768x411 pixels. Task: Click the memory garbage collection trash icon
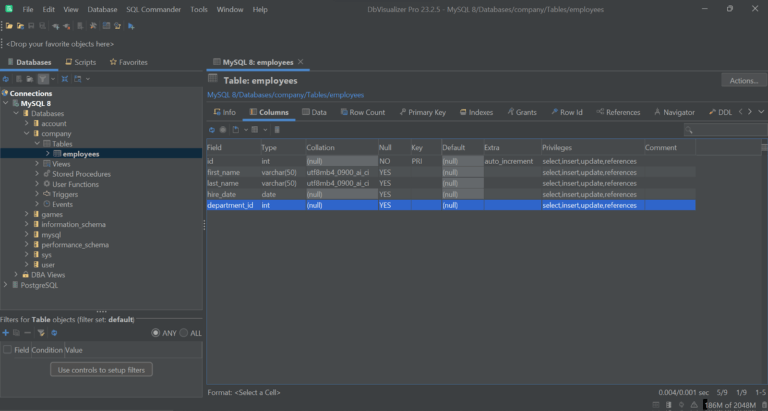[765, 405]
